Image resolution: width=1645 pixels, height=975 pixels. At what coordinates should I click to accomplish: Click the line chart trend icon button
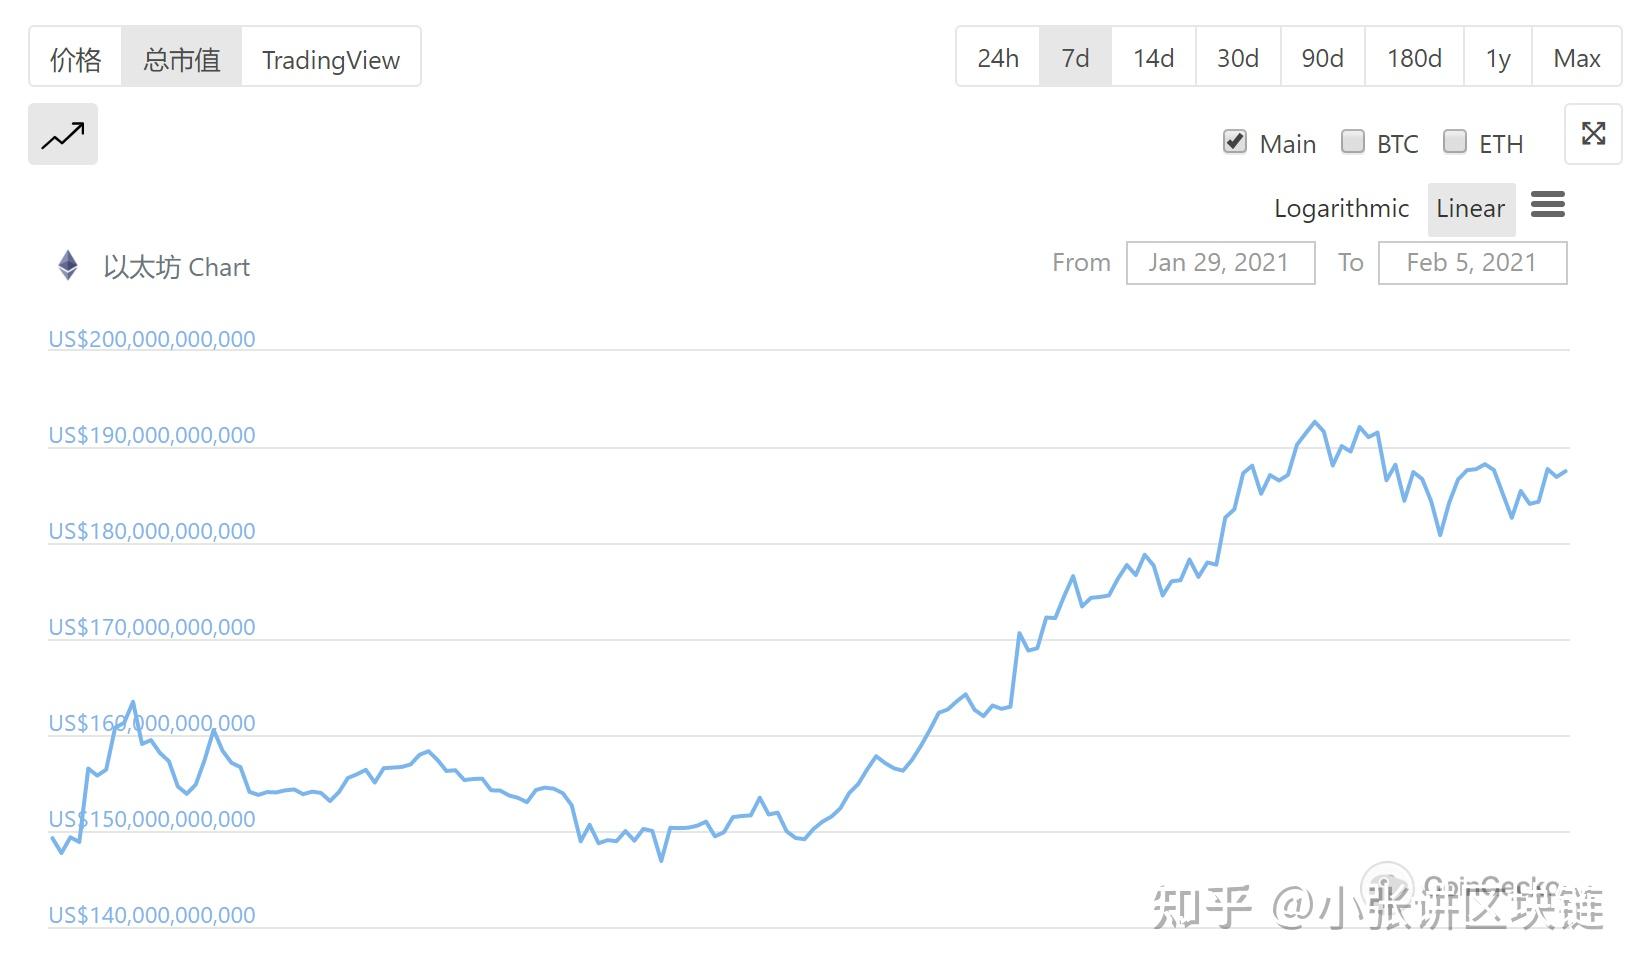[x=63, y=134]
